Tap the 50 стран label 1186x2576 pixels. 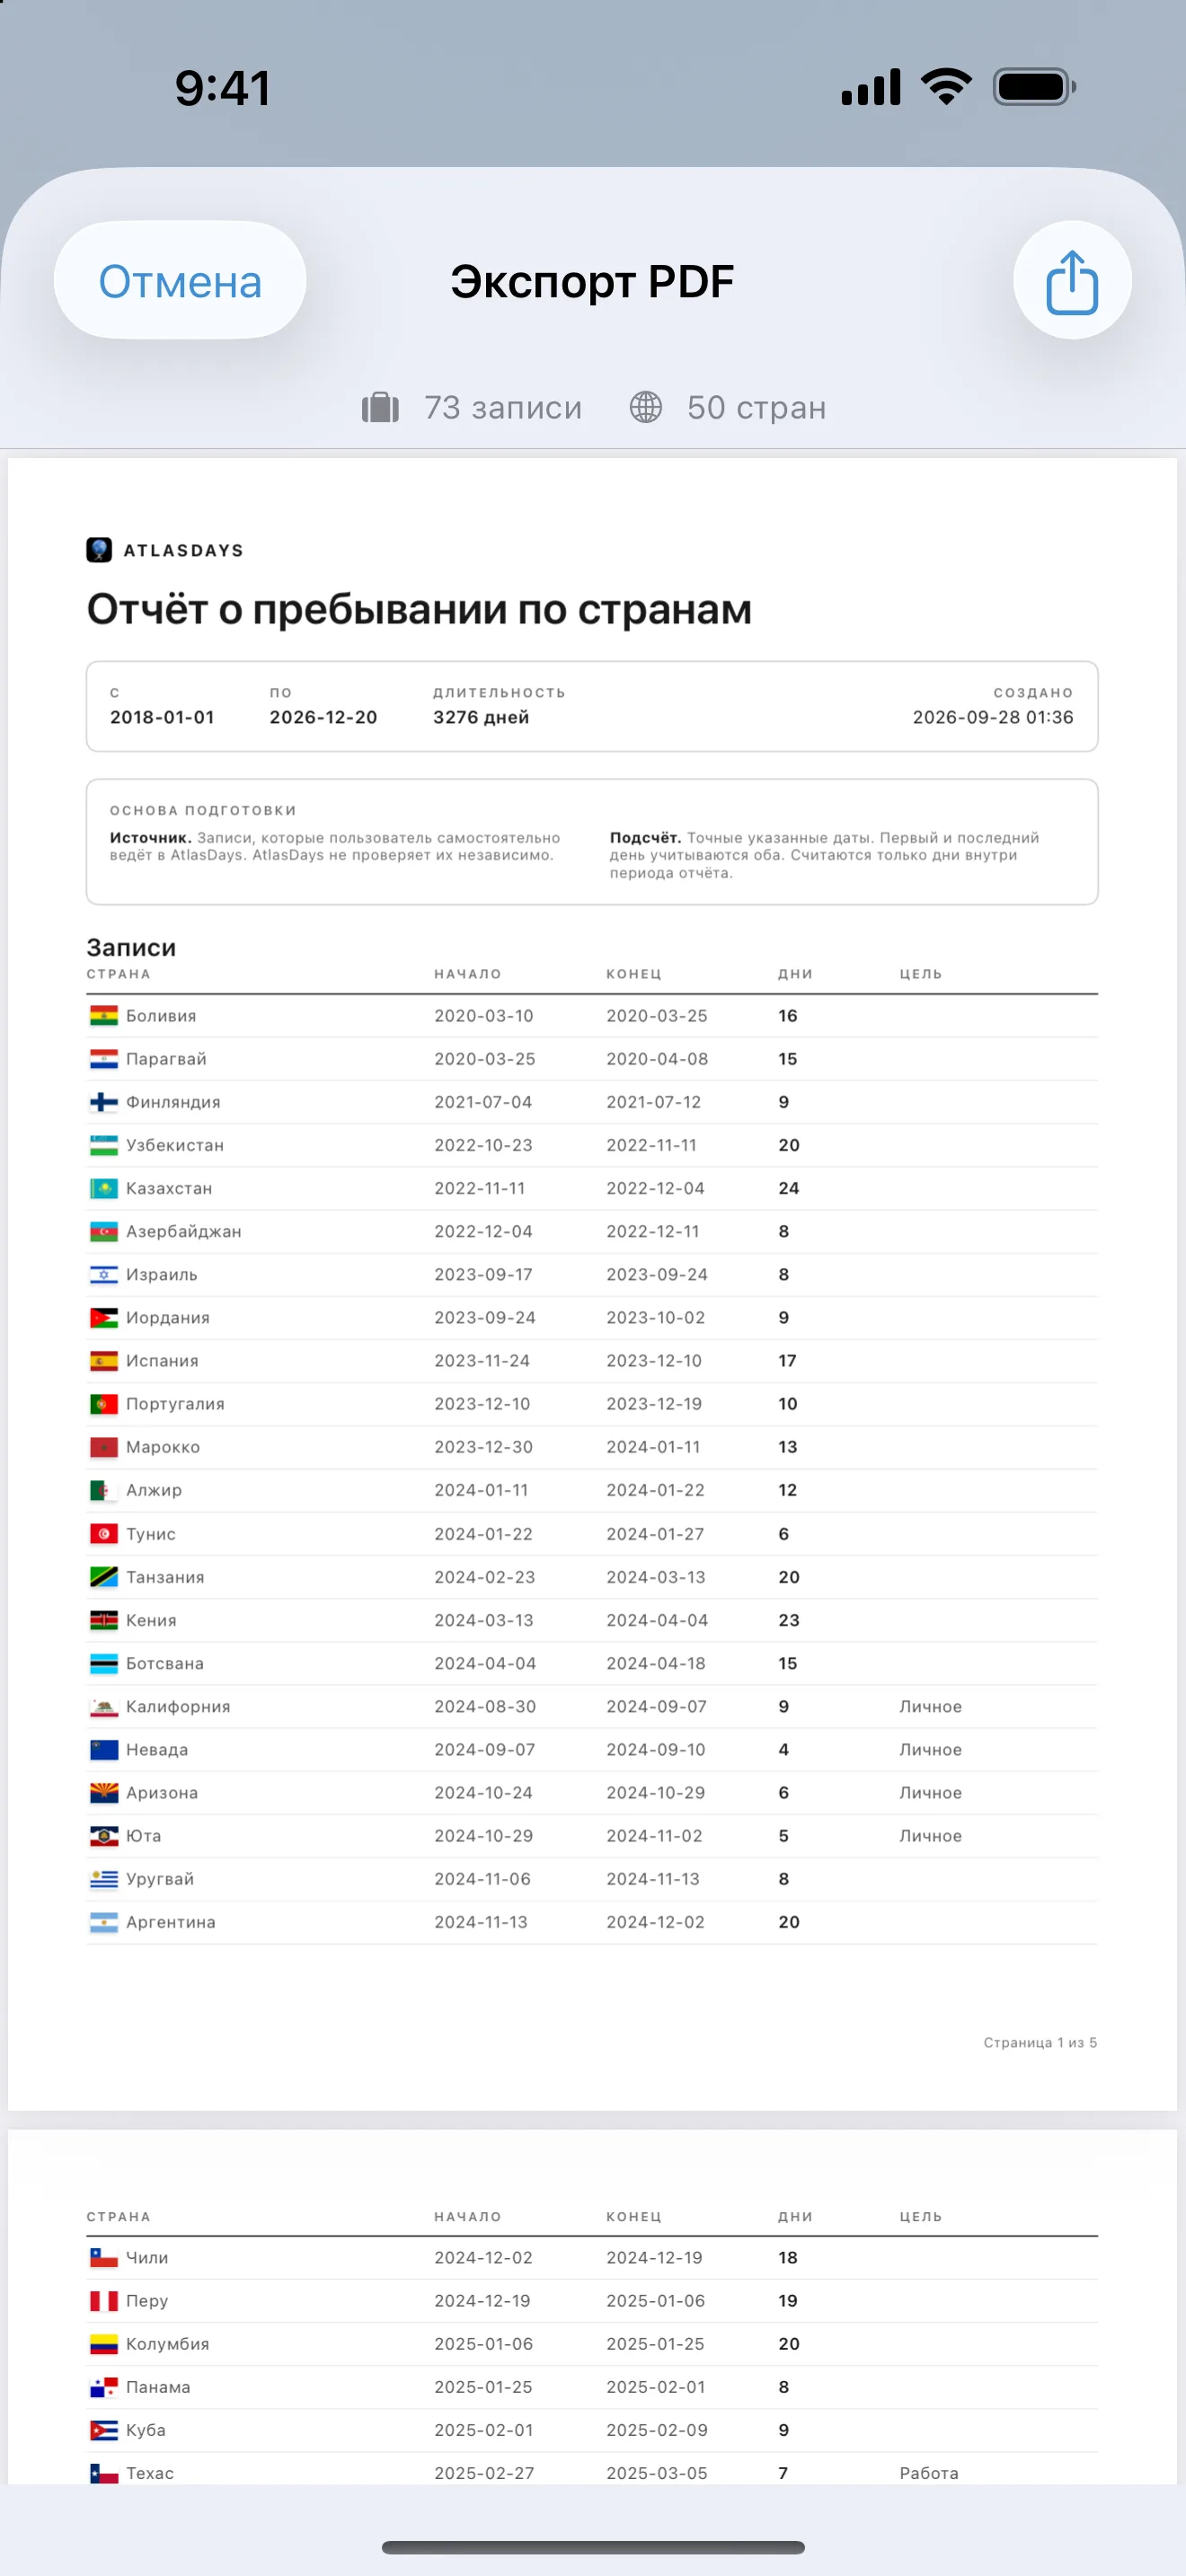[757, 408]
